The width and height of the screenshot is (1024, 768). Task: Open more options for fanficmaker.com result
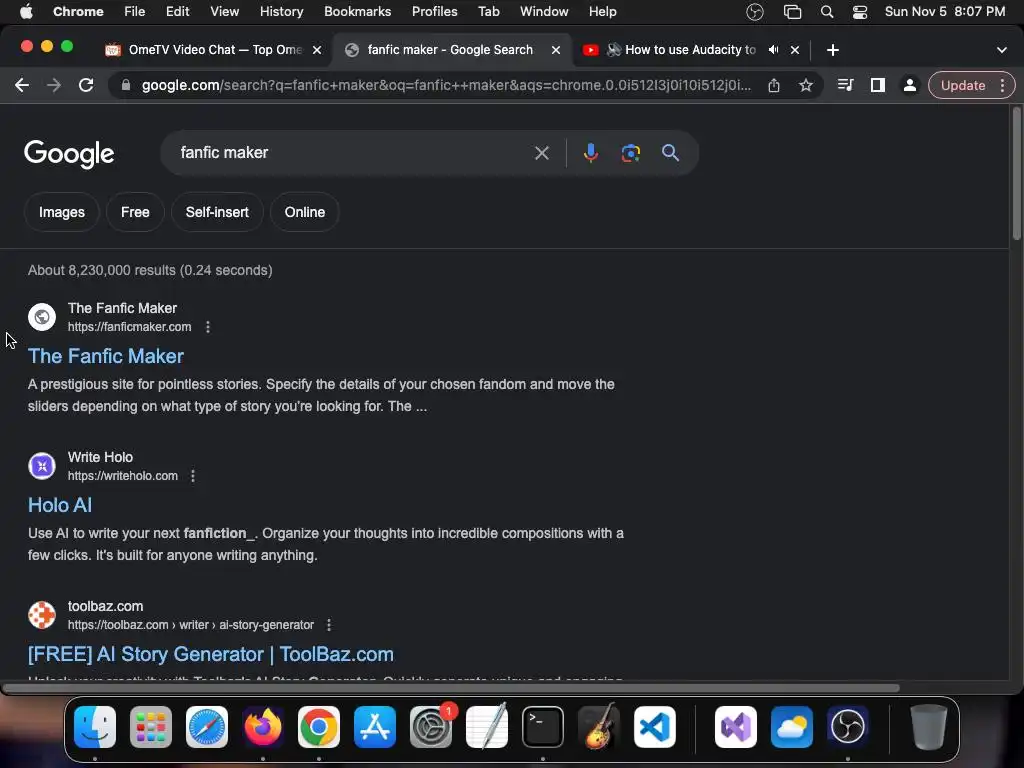(208, 327)
